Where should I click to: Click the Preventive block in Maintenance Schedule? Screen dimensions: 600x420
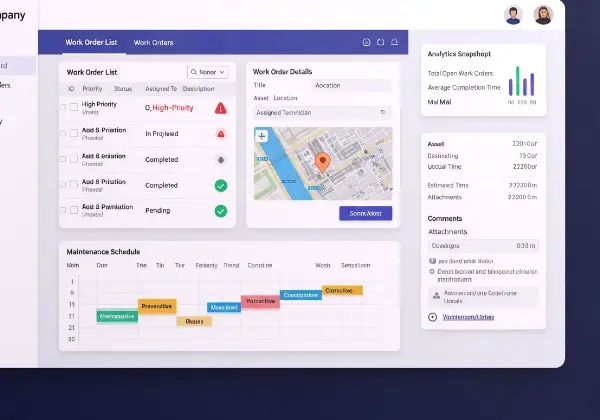tap(157, 306)
